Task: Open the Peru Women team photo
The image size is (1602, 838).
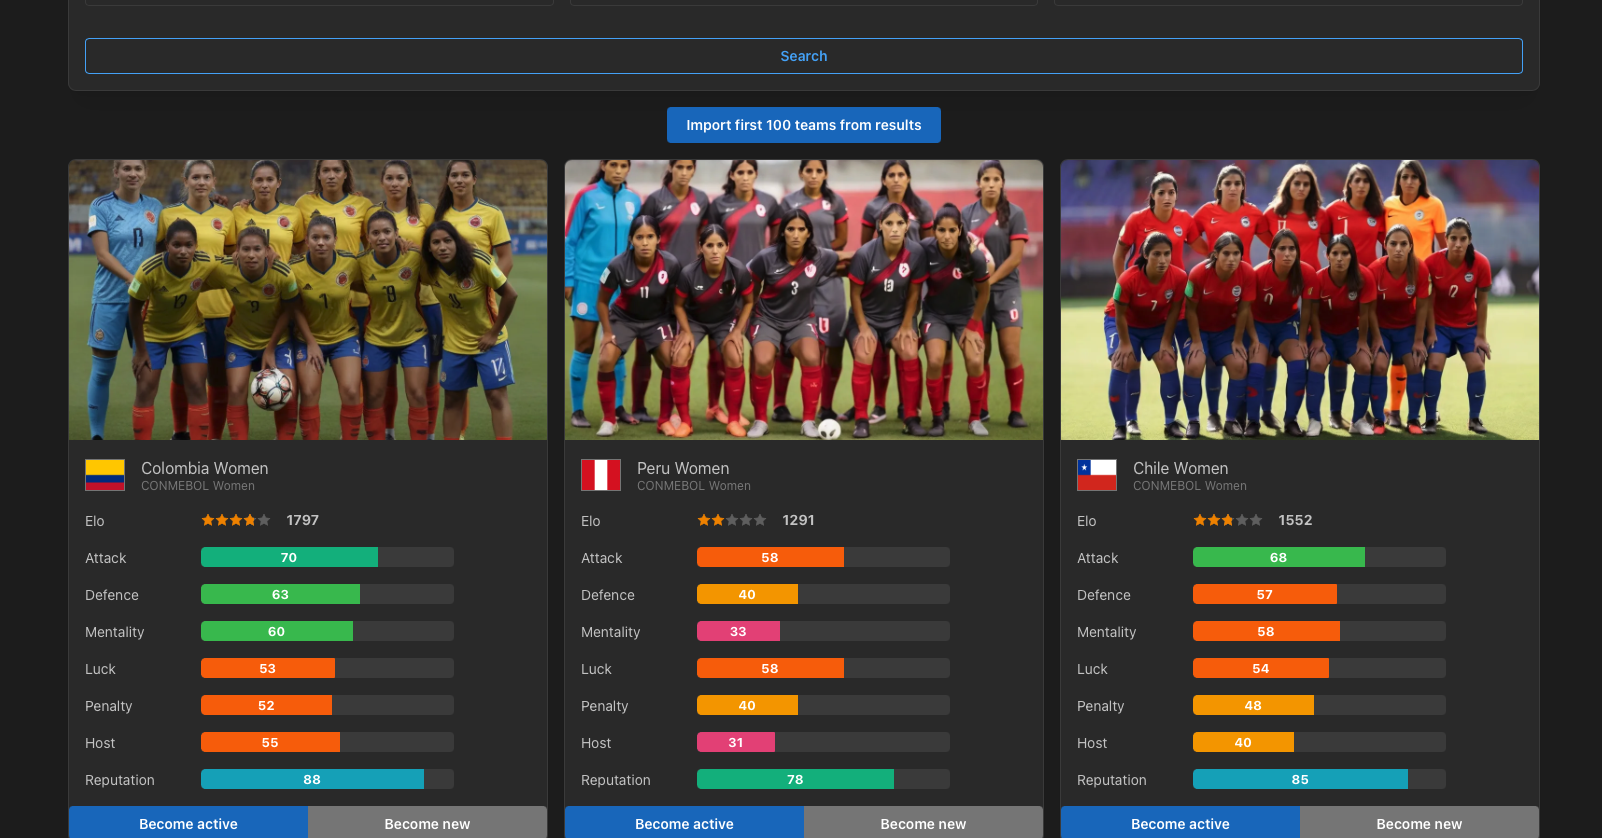Action: [x=804, y=300]
